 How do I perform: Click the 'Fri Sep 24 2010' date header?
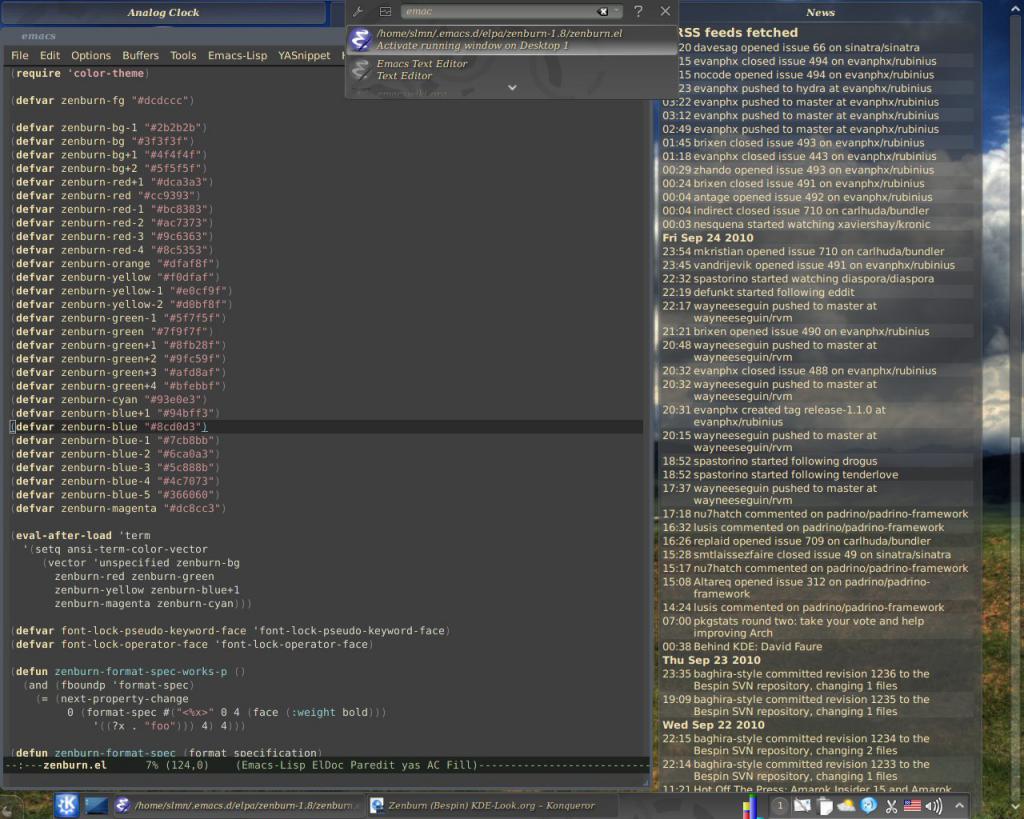pyautogui.click(x=708, y=238)
